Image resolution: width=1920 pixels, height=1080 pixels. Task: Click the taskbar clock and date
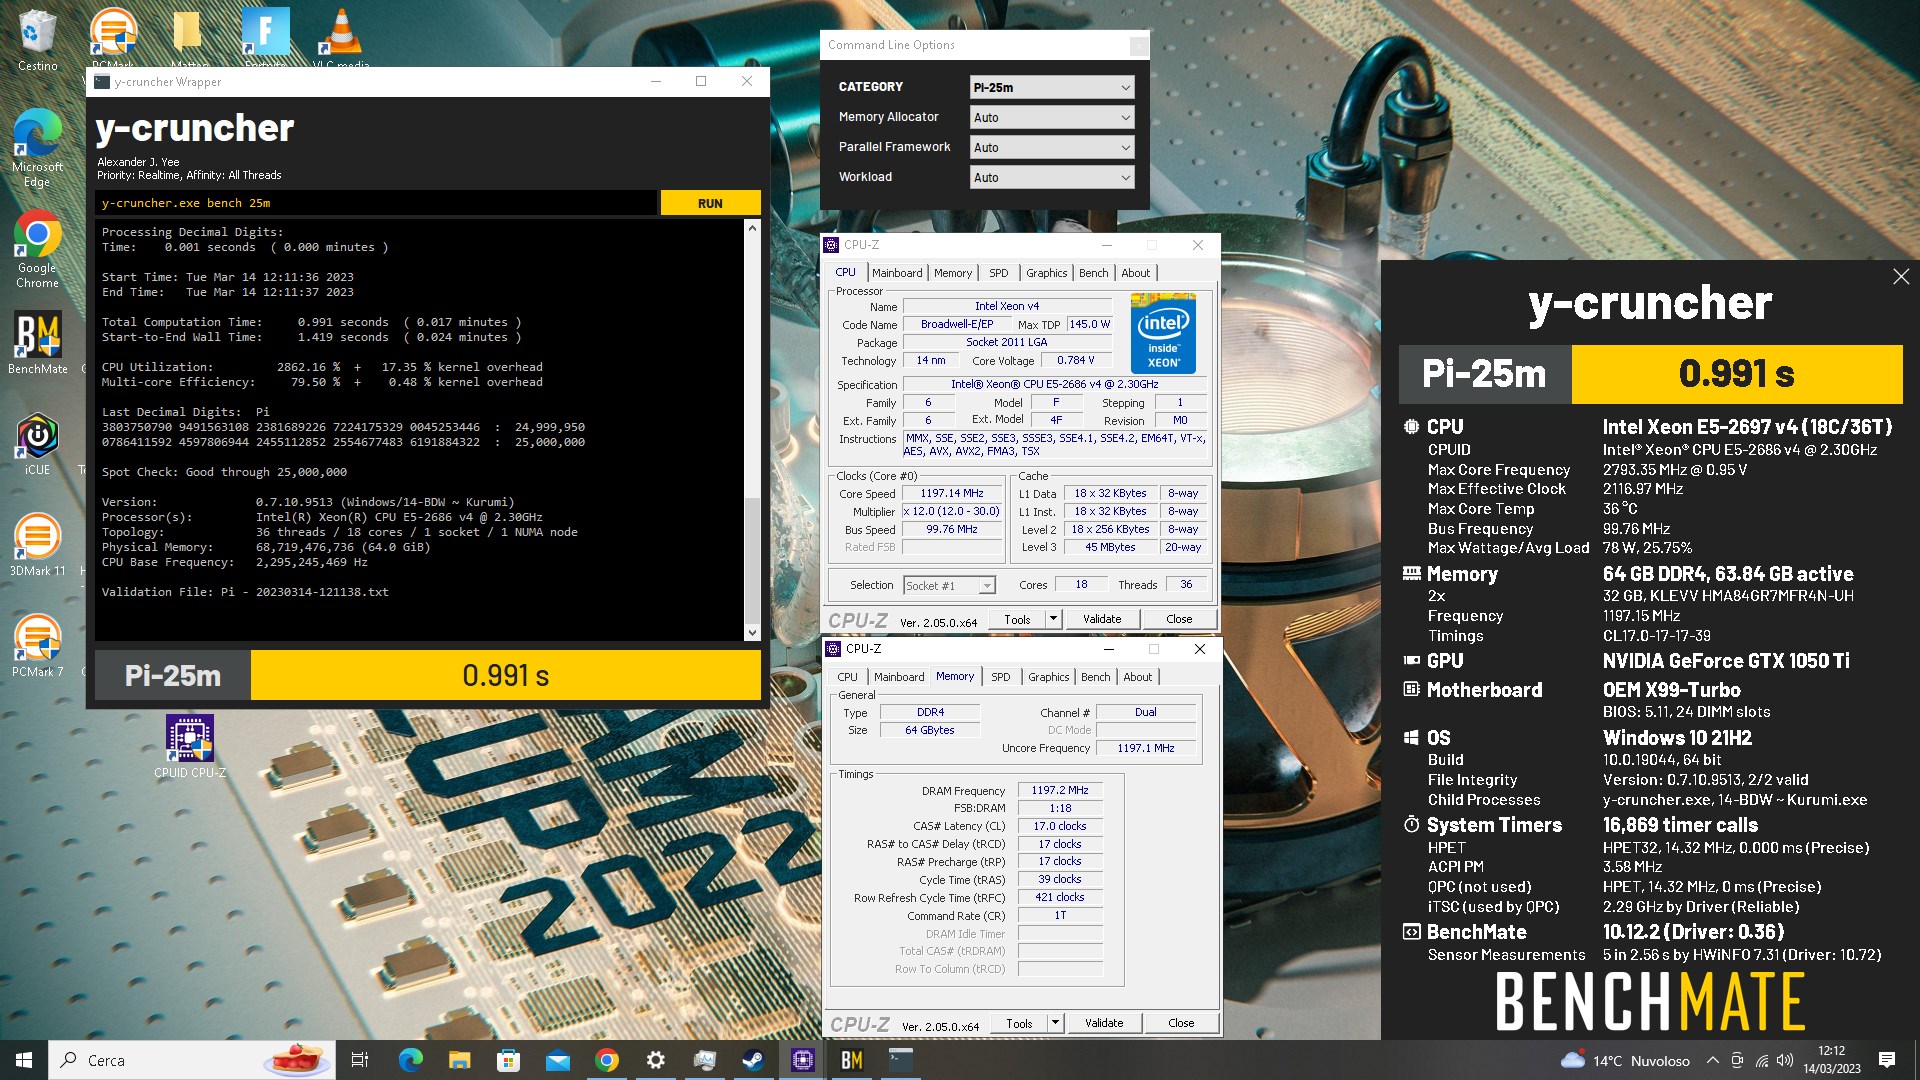click(1832, 1060)
